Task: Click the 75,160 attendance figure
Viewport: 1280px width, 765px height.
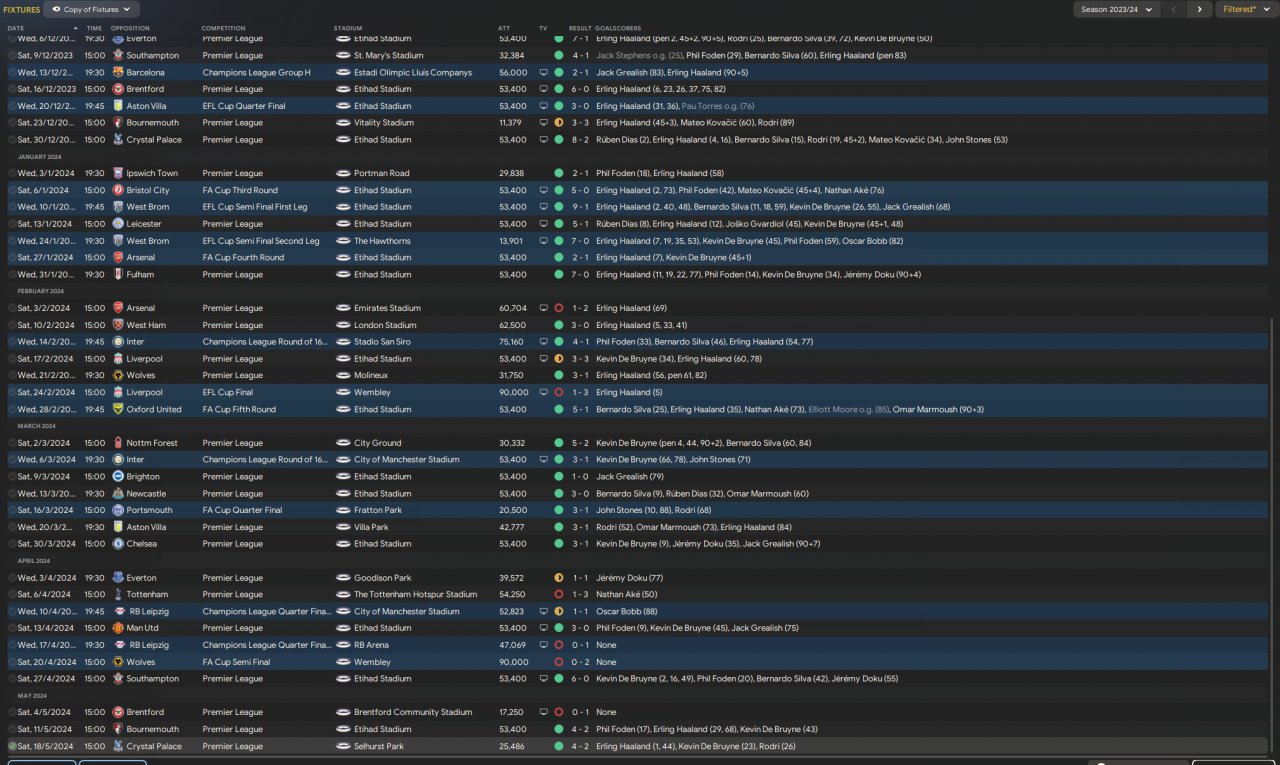Action: 512,342
